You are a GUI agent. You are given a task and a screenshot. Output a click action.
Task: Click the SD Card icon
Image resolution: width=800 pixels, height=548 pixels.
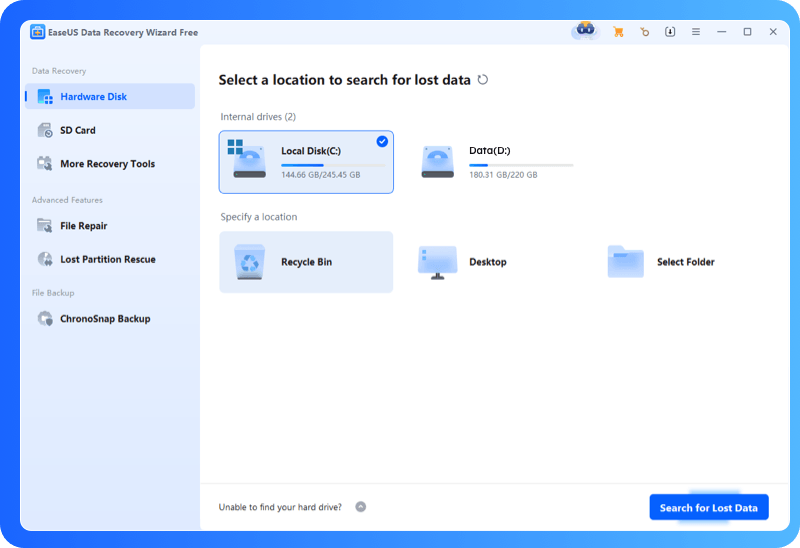click(45, 130)
